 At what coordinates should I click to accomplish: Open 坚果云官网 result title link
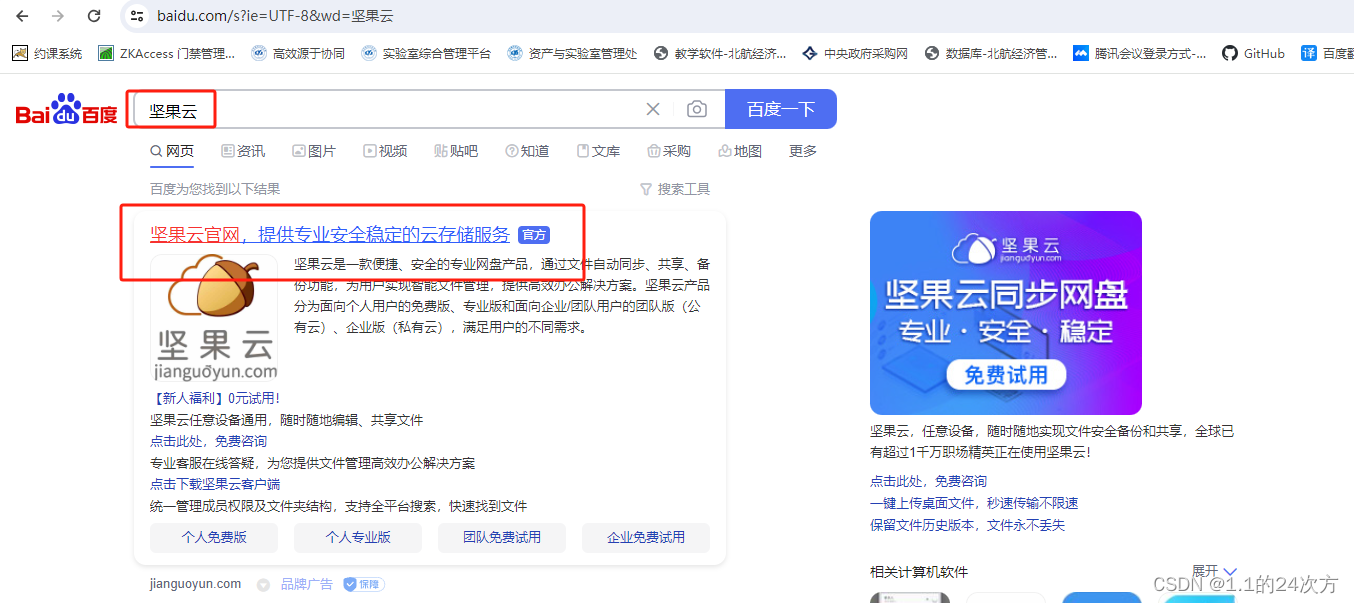tap(330, 235)
